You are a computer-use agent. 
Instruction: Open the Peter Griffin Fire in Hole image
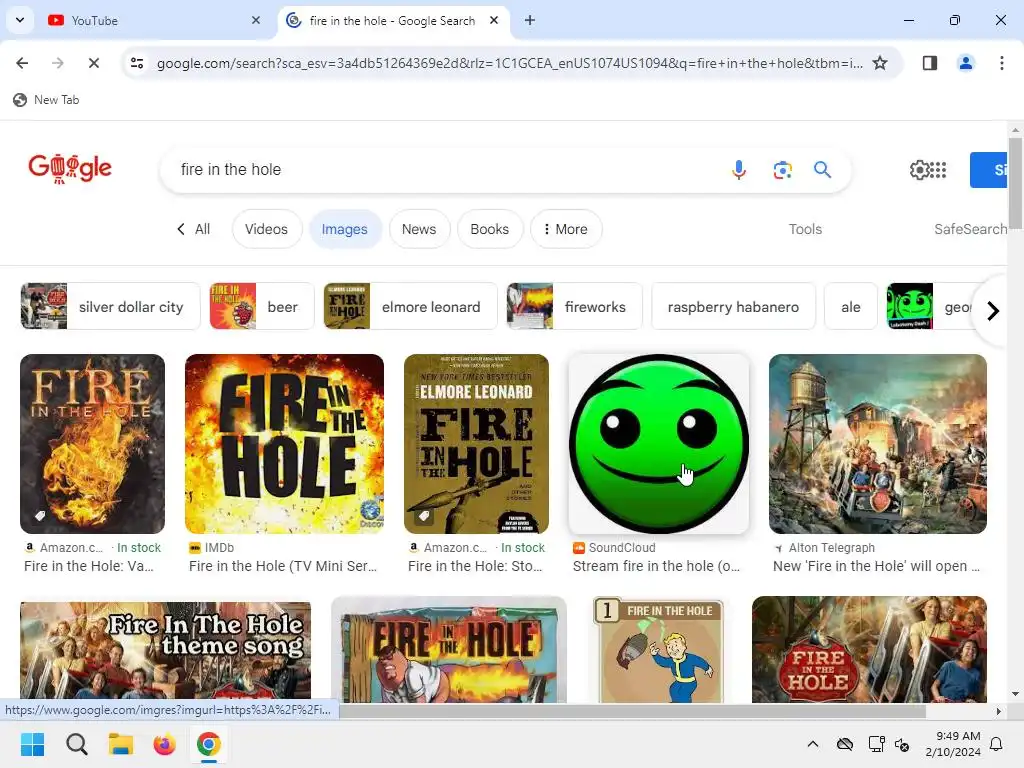point(449,650)
